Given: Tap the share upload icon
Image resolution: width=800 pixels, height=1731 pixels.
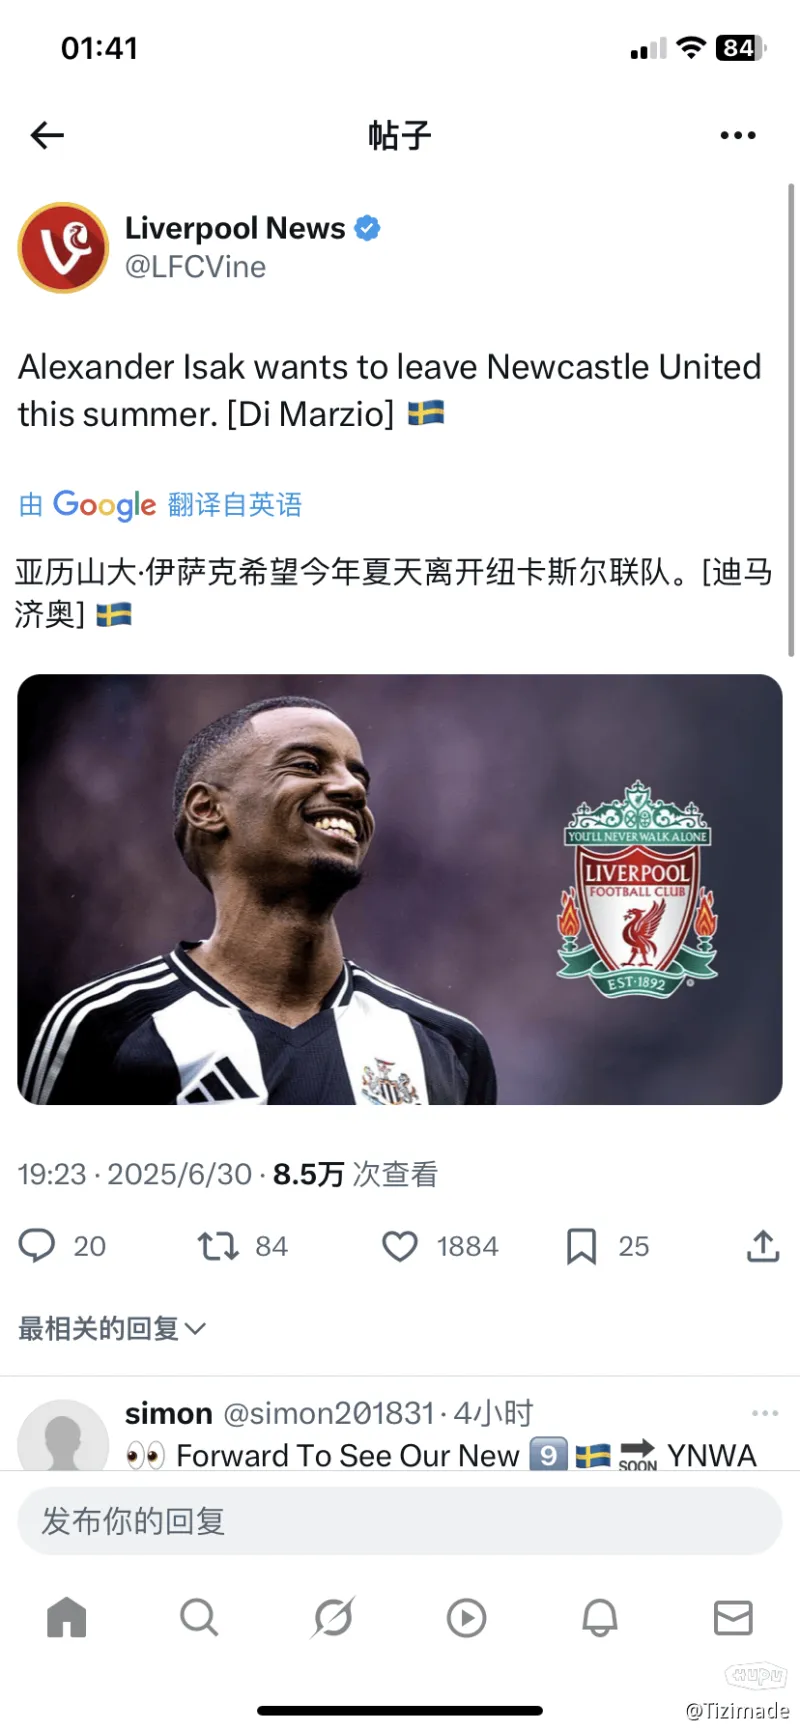Looking at the screenshot, I should [x=763, y=1245].
